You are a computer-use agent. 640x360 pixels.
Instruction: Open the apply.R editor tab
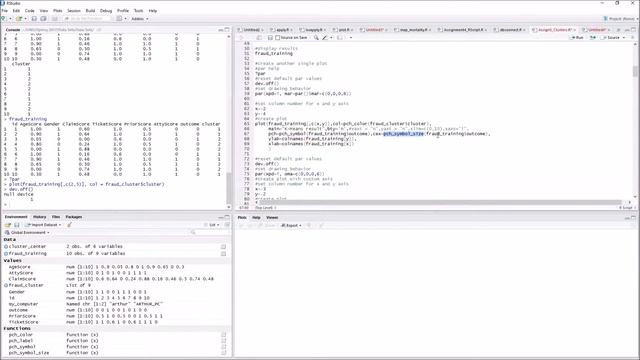pos(282,30)
